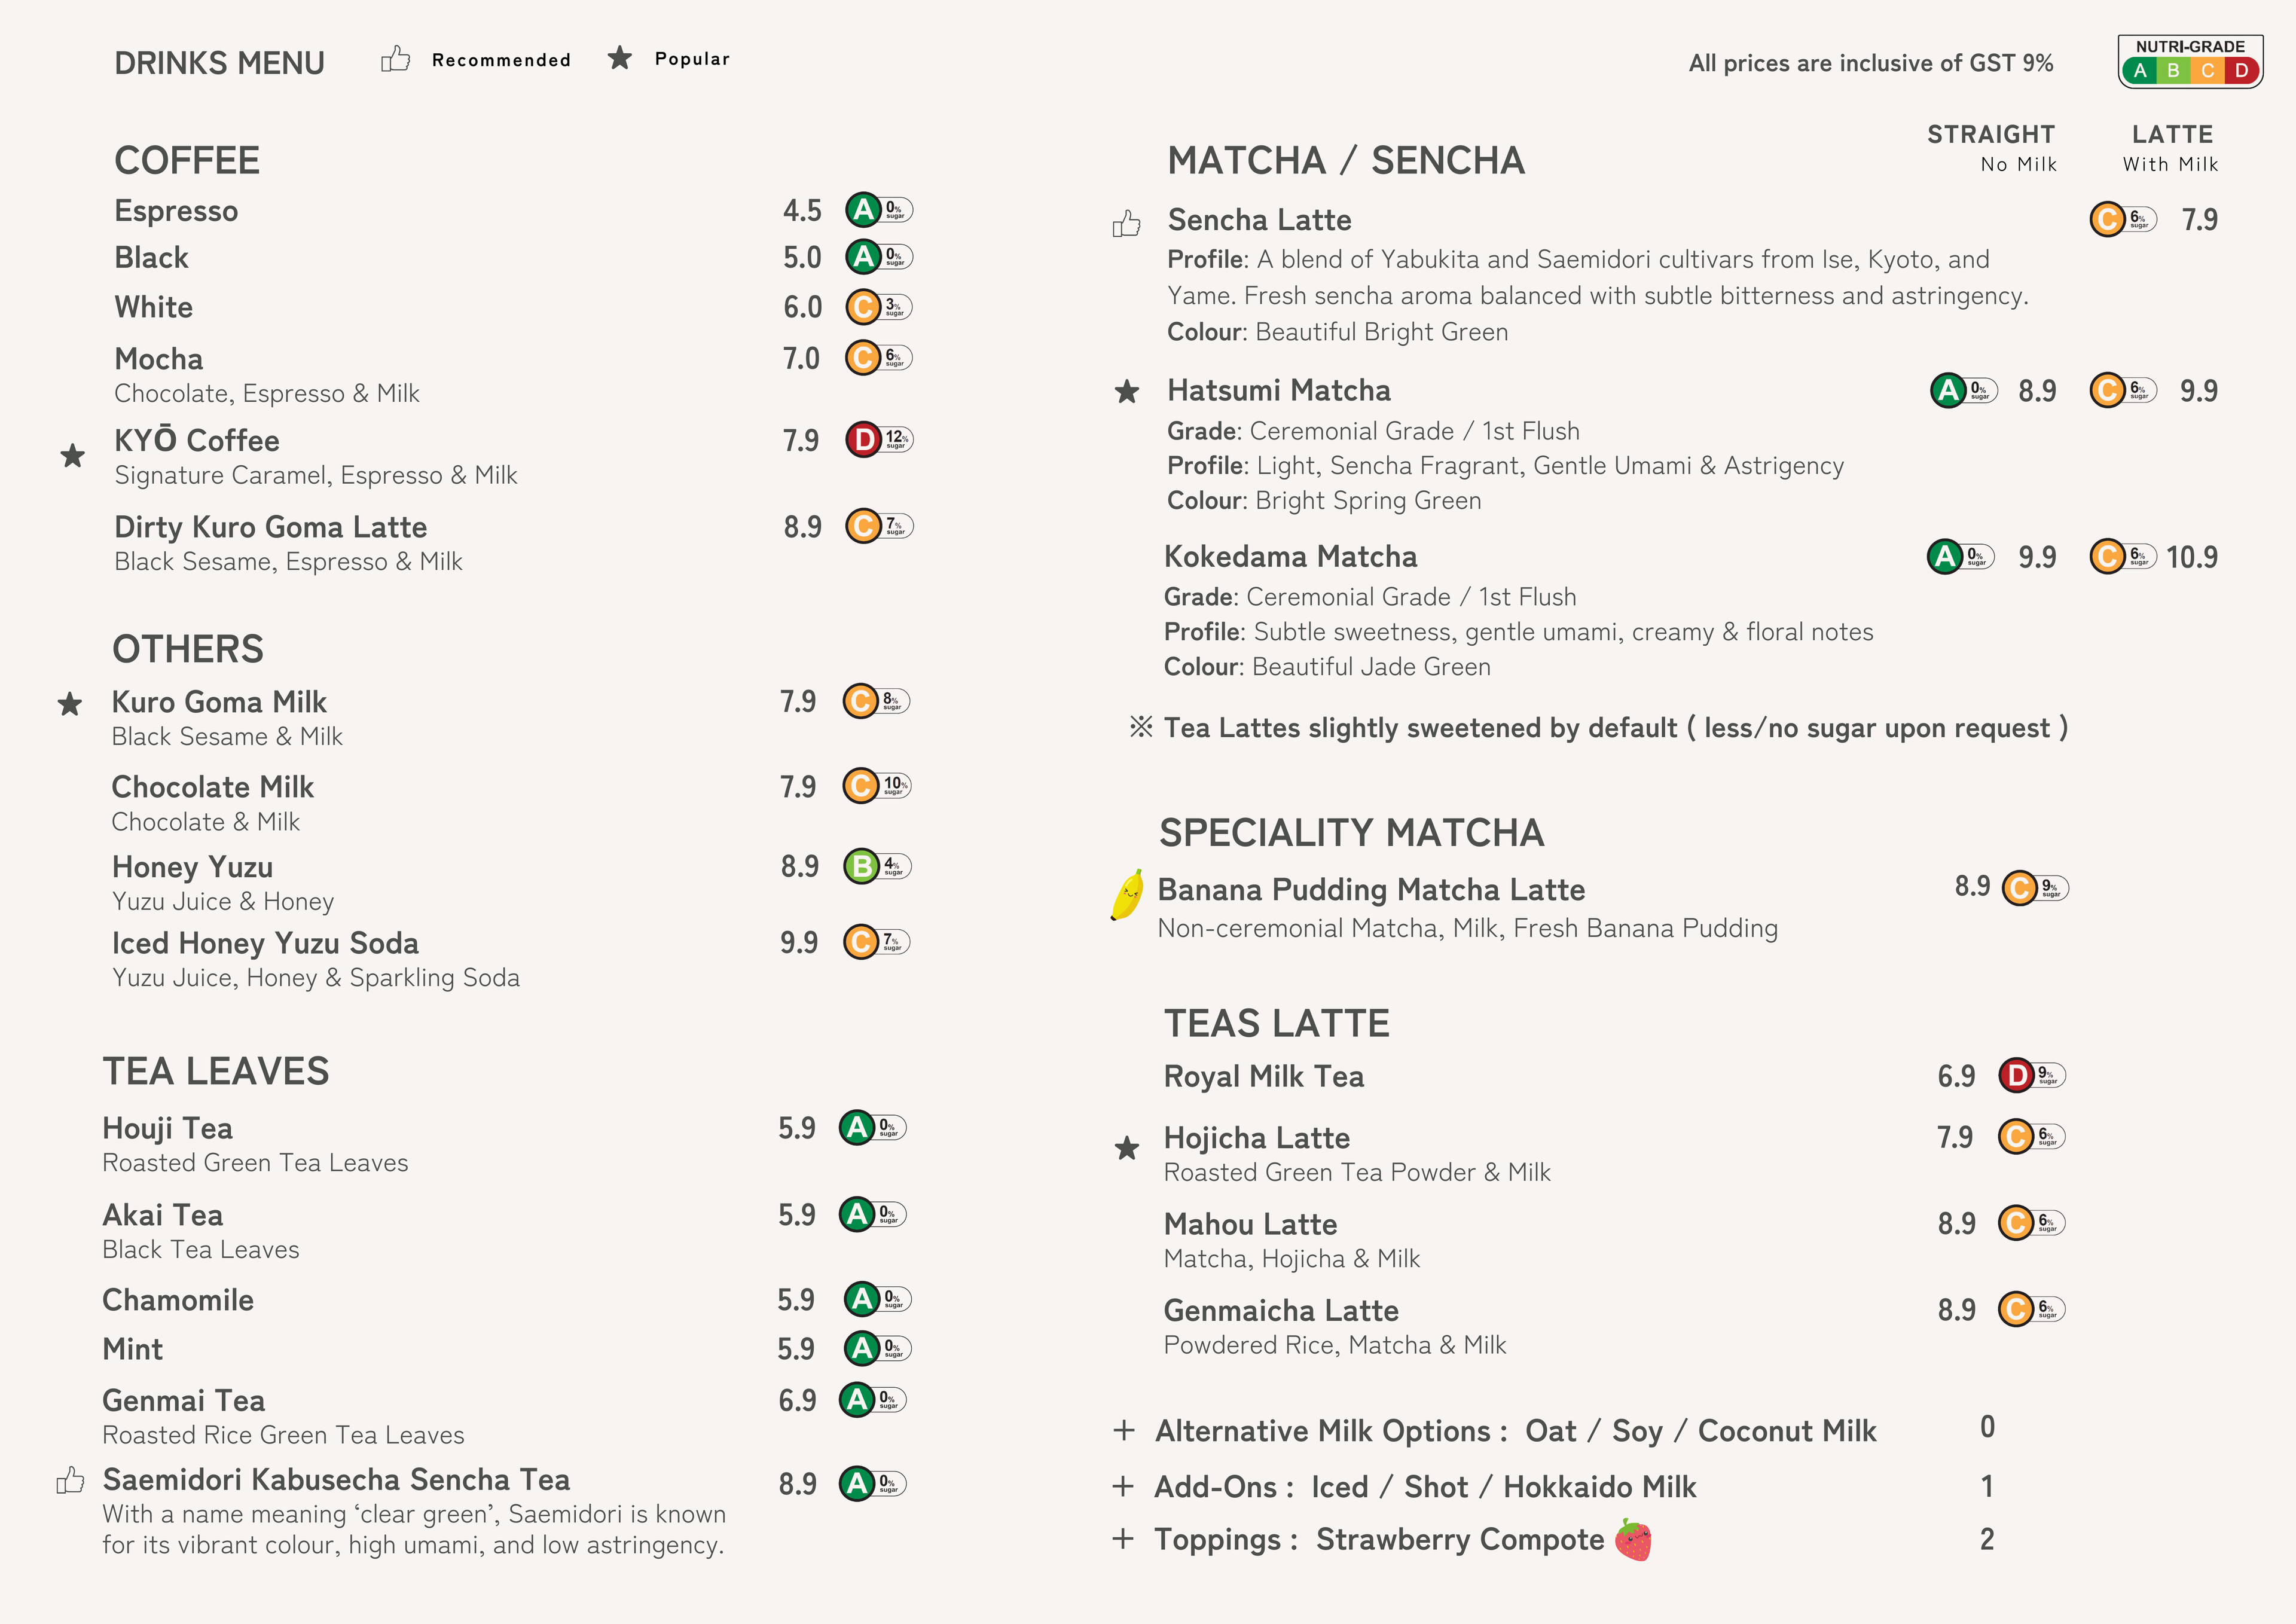Click the banana icon by Banana Pudding Matcha Latte
Screen dimensions: 2296x1624
click(x=1128, y=893)
